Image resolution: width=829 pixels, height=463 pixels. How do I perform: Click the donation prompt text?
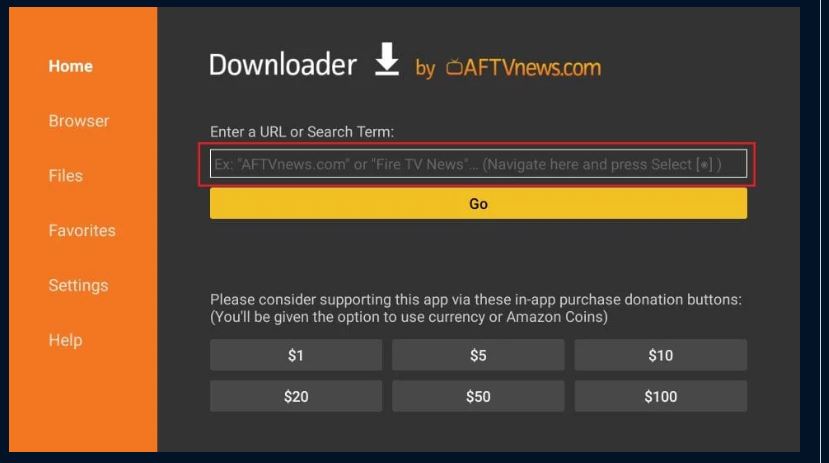pos(476,308)
